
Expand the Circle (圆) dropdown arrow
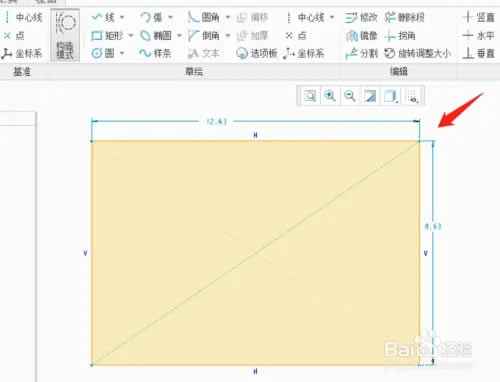122,53
